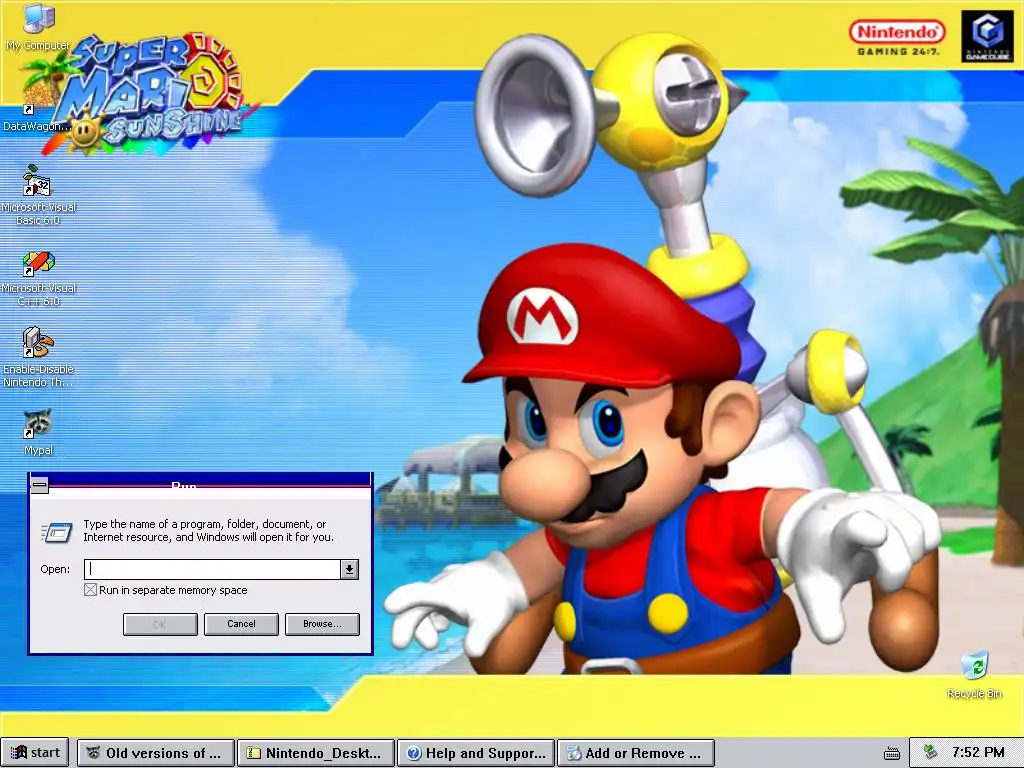This screenshot has height=768, width=1024.
Task: Click the 7:52 PM taskbar clock
Action: pos(978,752)
